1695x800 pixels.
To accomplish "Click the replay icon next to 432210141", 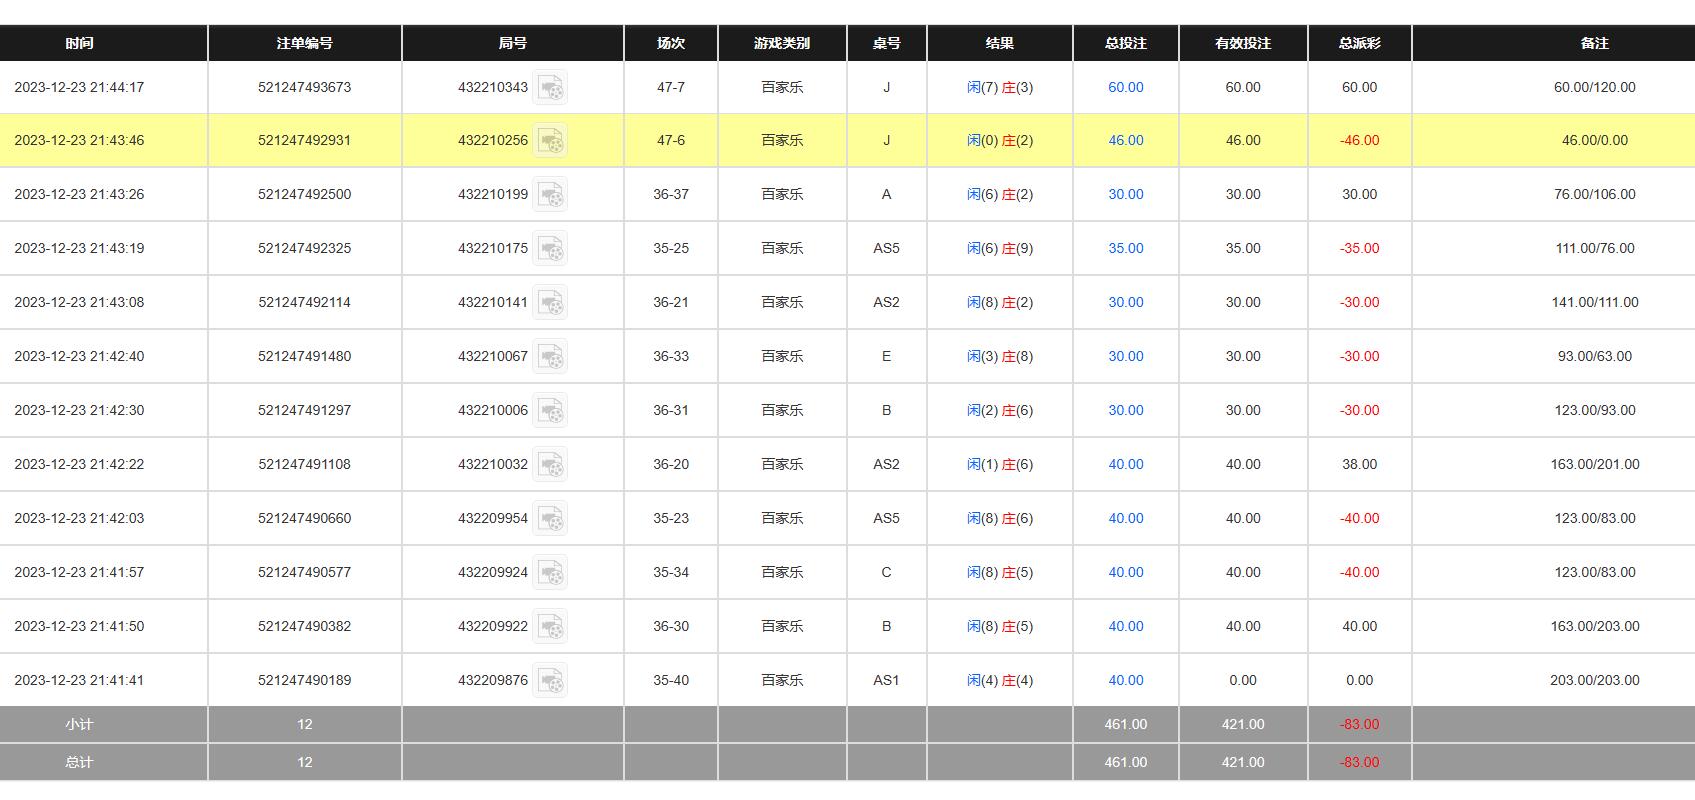I will click(x=550, y=303).
